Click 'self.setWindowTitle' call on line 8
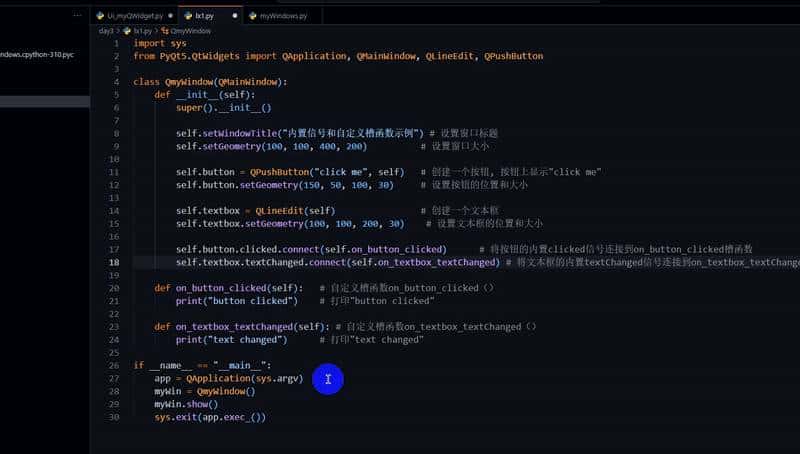Image resolution: width=800 pixels, height=454 pixels. 227,134
